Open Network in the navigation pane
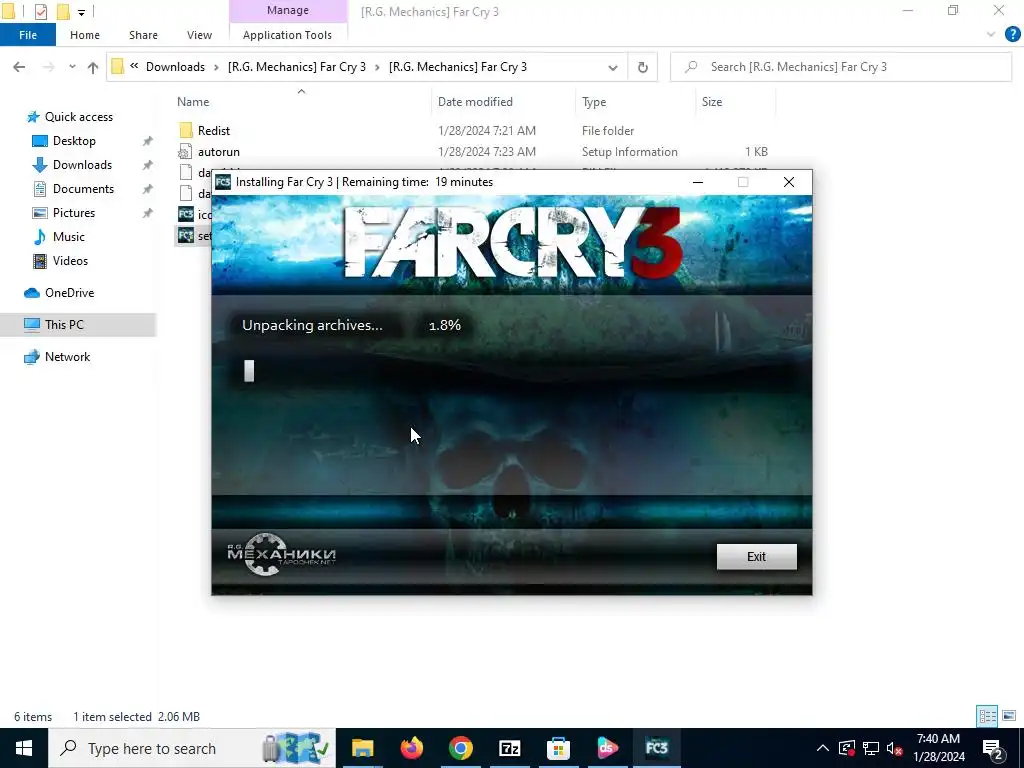Image resolution: width=1024 pixels, height=768 pixels. (x=67, y=357)
